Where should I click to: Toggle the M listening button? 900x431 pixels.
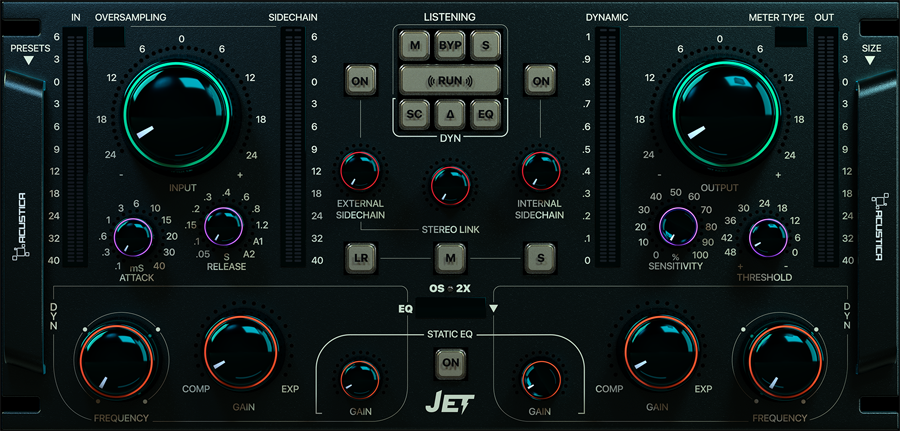(415, 46)
